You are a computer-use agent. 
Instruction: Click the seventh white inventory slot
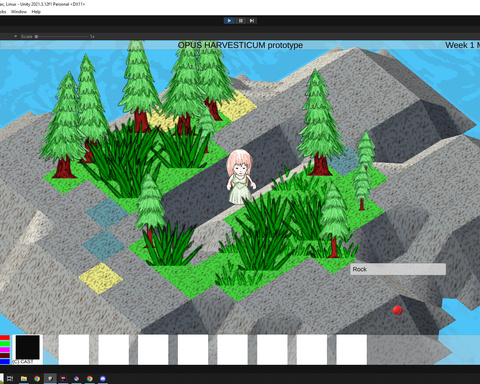(x=312, y=350)
